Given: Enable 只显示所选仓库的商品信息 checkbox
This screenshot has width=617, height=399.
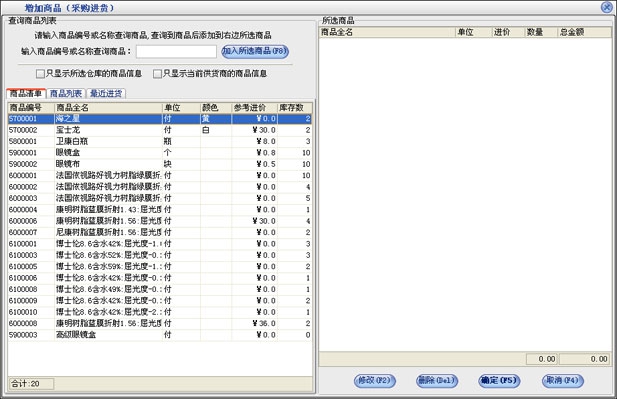Looking at the screenshot, I should pos(40,74).
